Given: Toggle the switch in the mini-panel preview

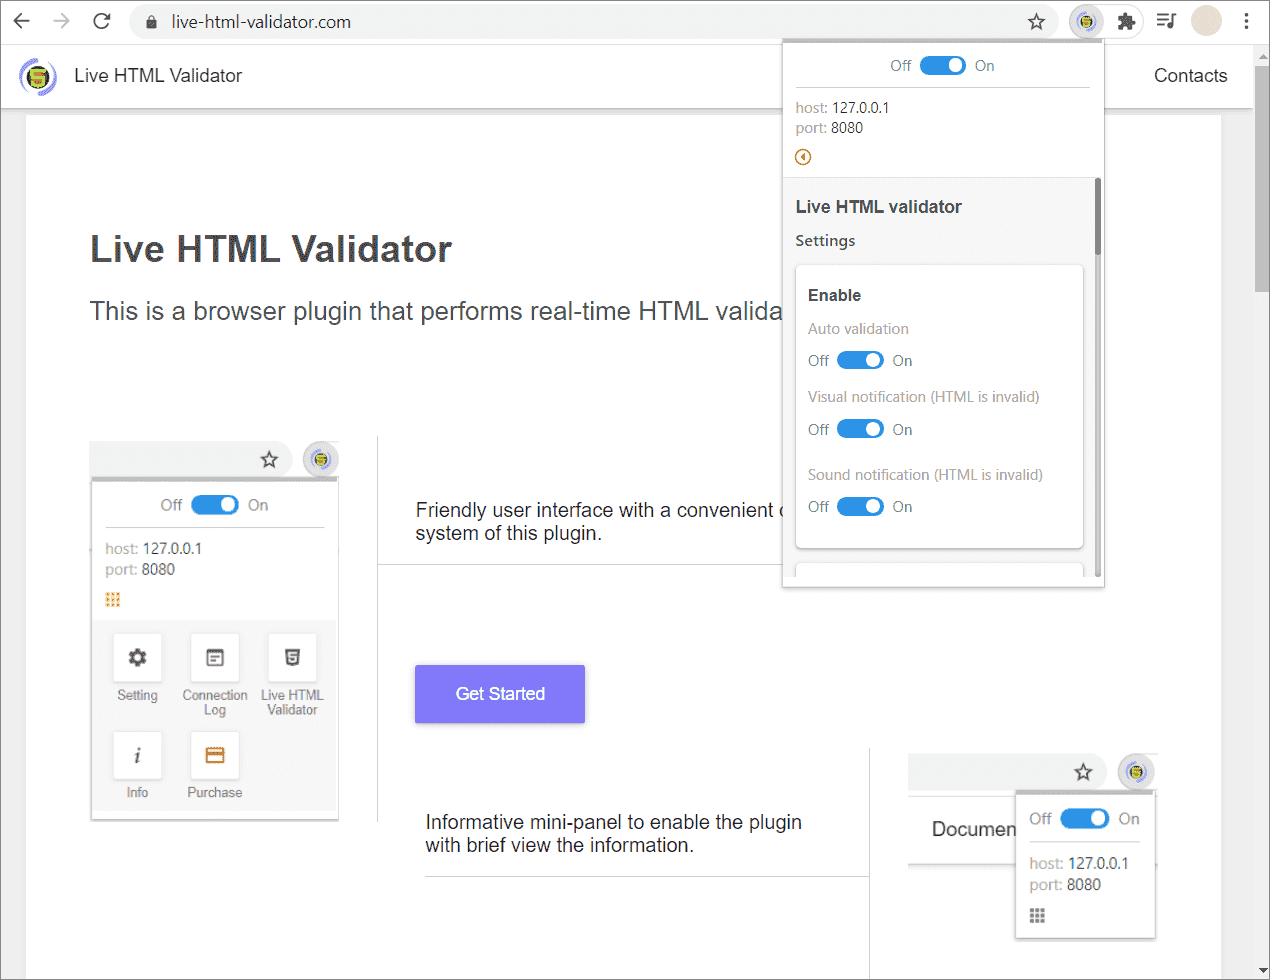Looking at the screenshot, I should coord(1085,818).
